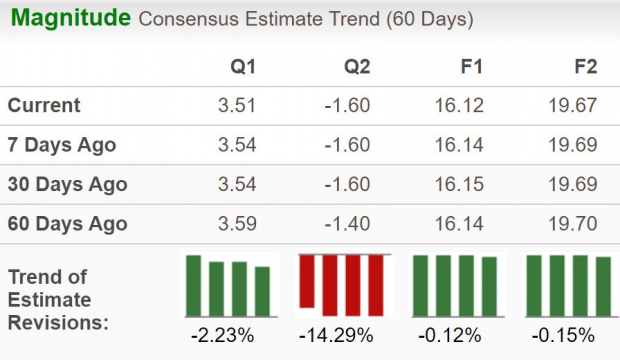The image size is (620, 360).
Task: Click the current F2 estimate 19.67
Action: point(573,106)
